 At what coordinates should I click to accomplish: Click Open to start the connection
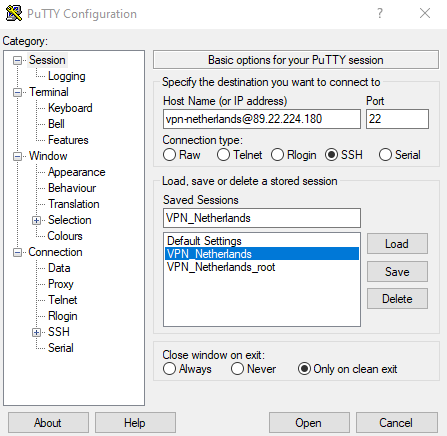[309, 423]
